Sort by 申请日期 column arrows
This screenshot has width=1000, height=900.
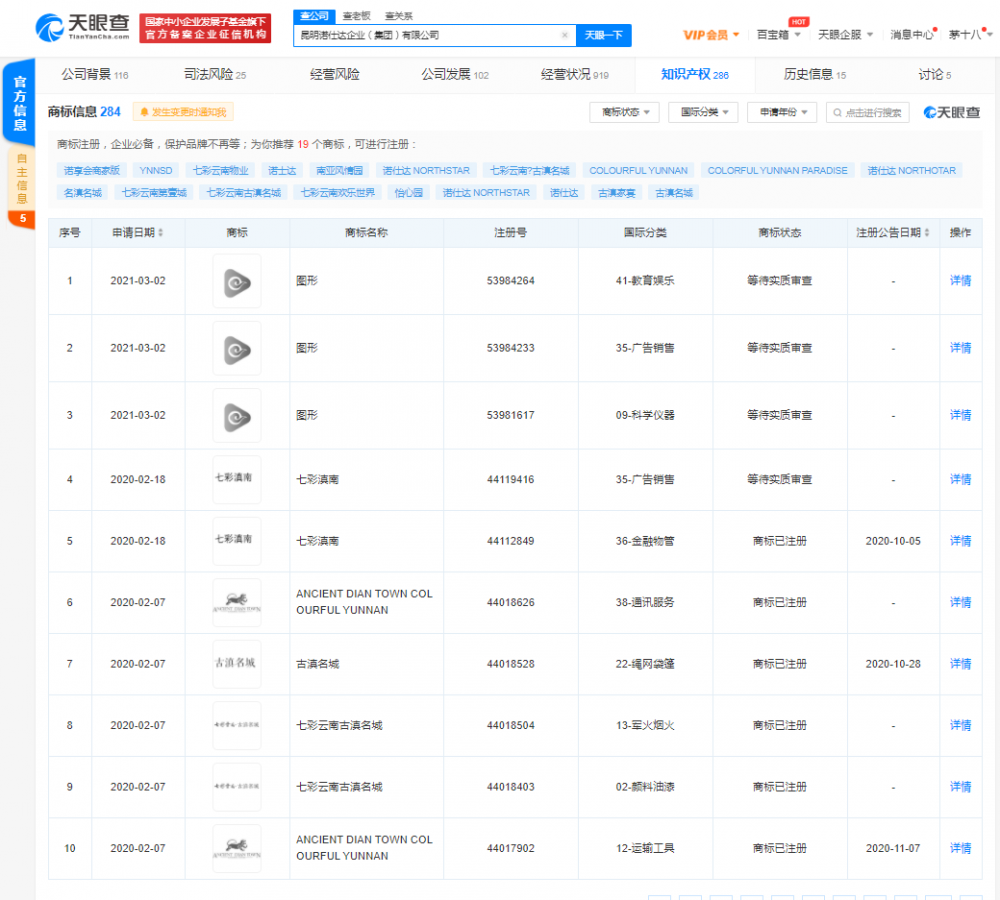point(161,233)
